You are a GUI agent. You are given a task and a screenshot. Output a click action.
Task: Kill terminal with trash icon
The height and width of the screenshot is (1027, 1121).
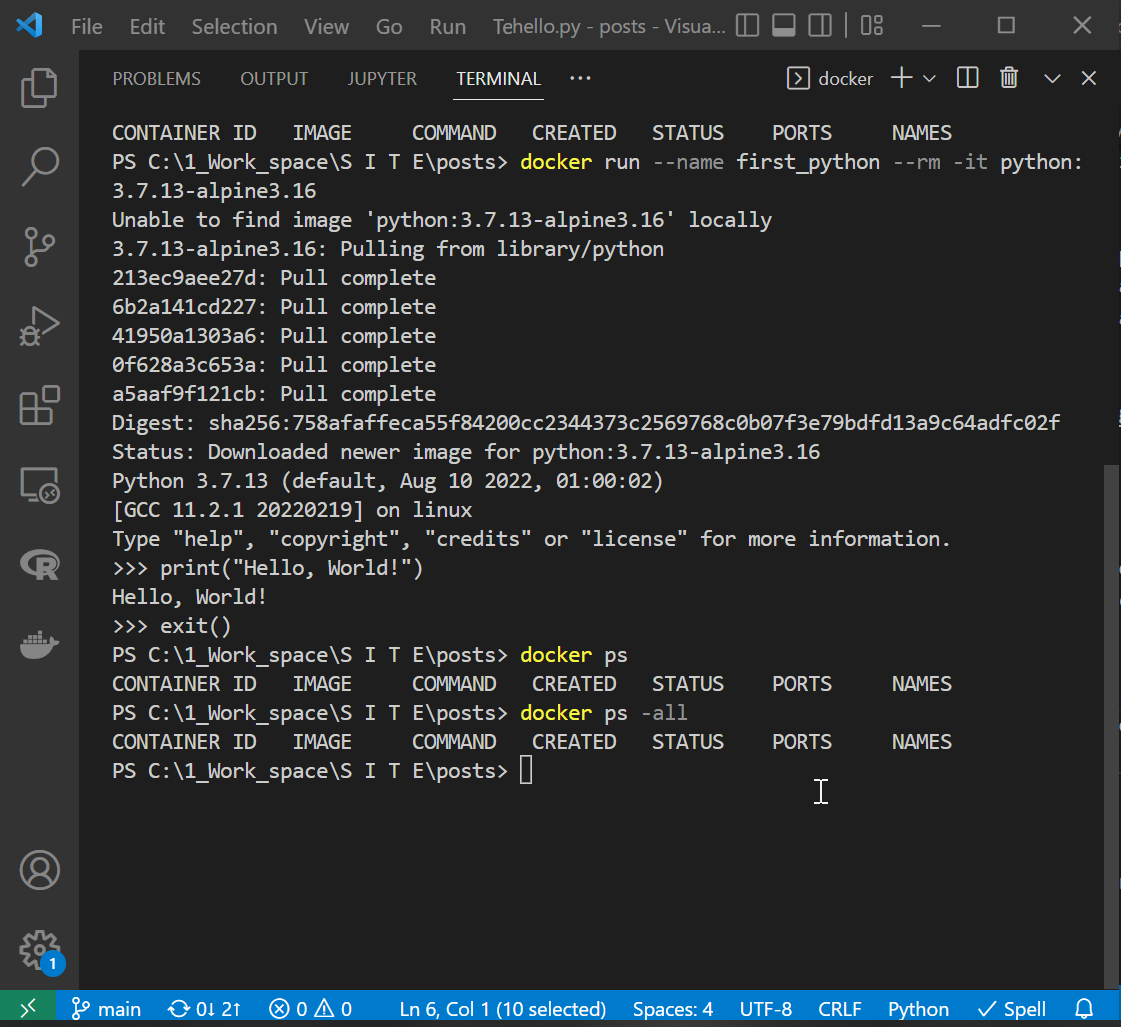pyautogui.click(x=1009, y=78)
